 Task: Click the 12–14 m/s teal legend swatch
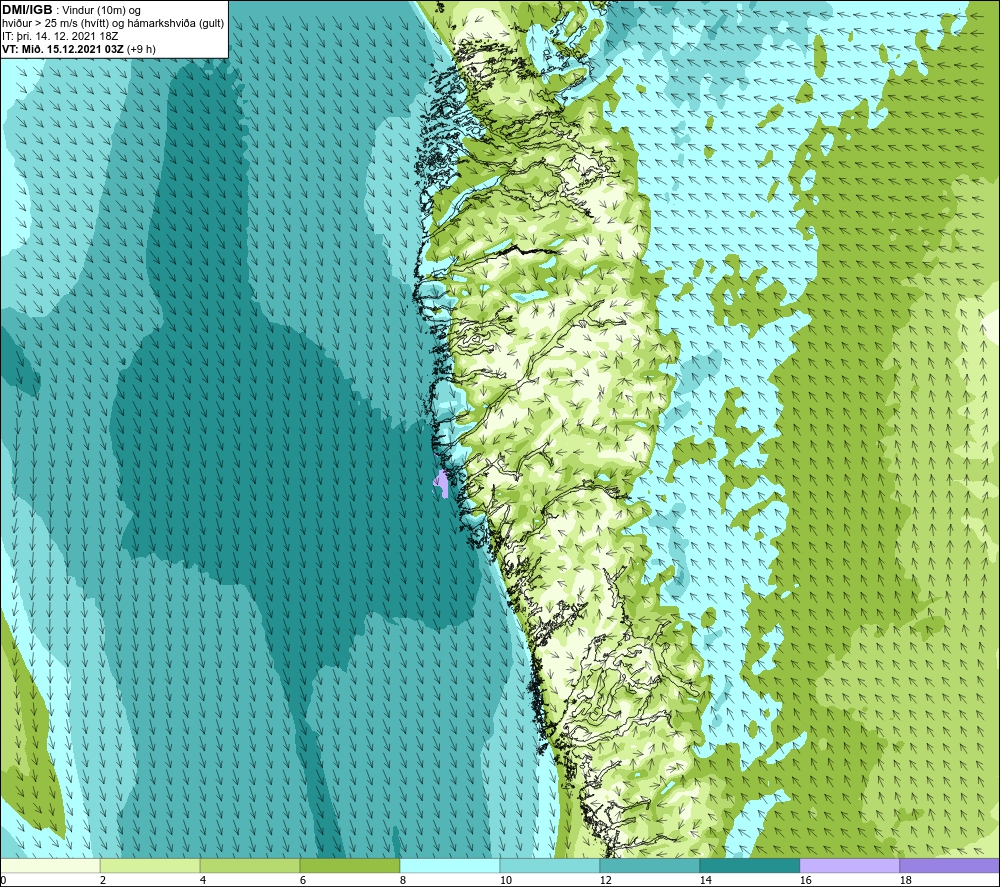coord(649,865)
